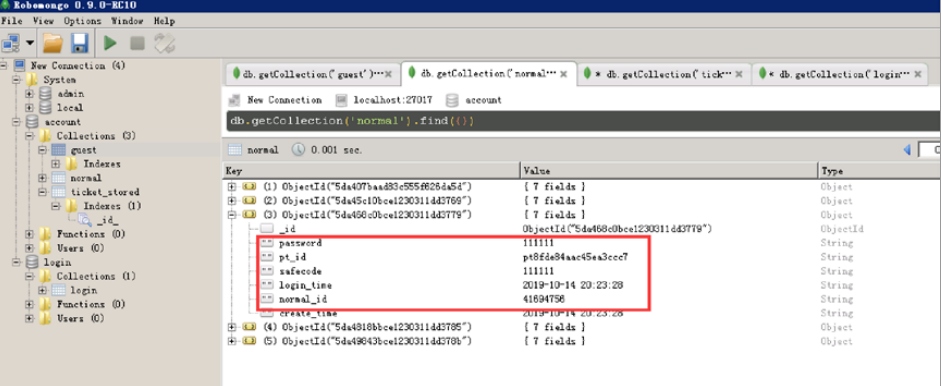
Task: Click the query text input field
Action: tap(583, 121)
